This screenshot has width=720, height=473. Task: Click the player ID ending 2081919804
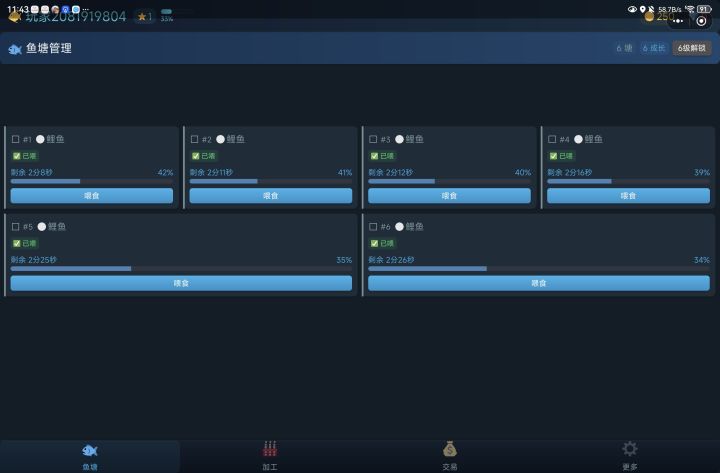76,17
